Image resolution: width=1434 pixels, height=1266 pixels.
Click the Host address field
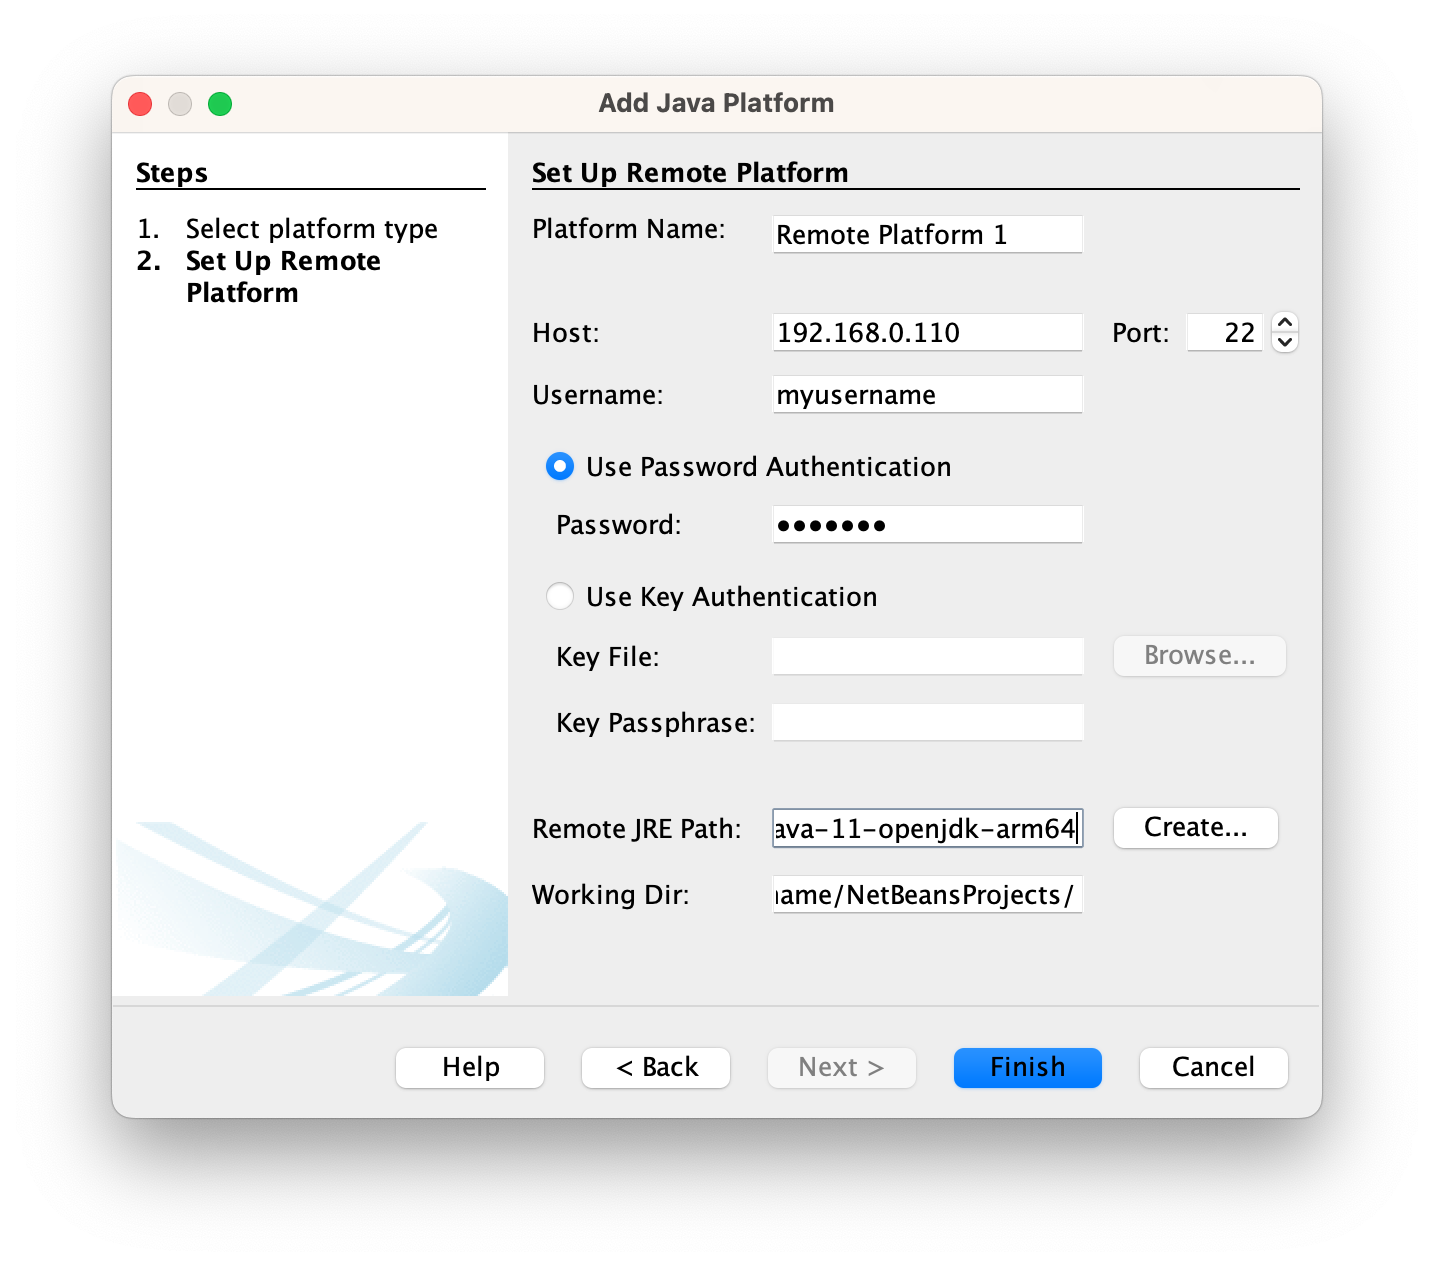(926, 332)
